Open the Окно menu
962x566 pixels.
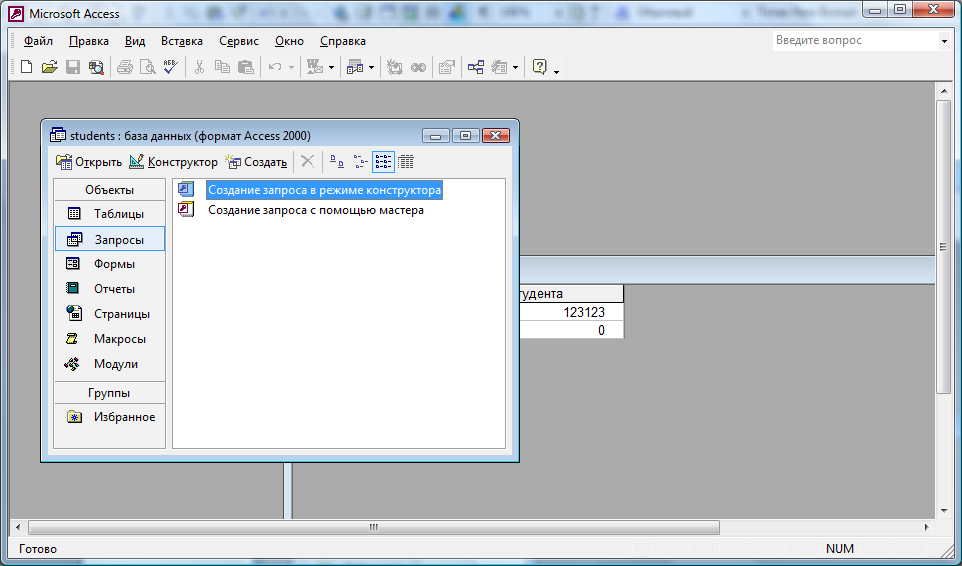click(289, 41)
